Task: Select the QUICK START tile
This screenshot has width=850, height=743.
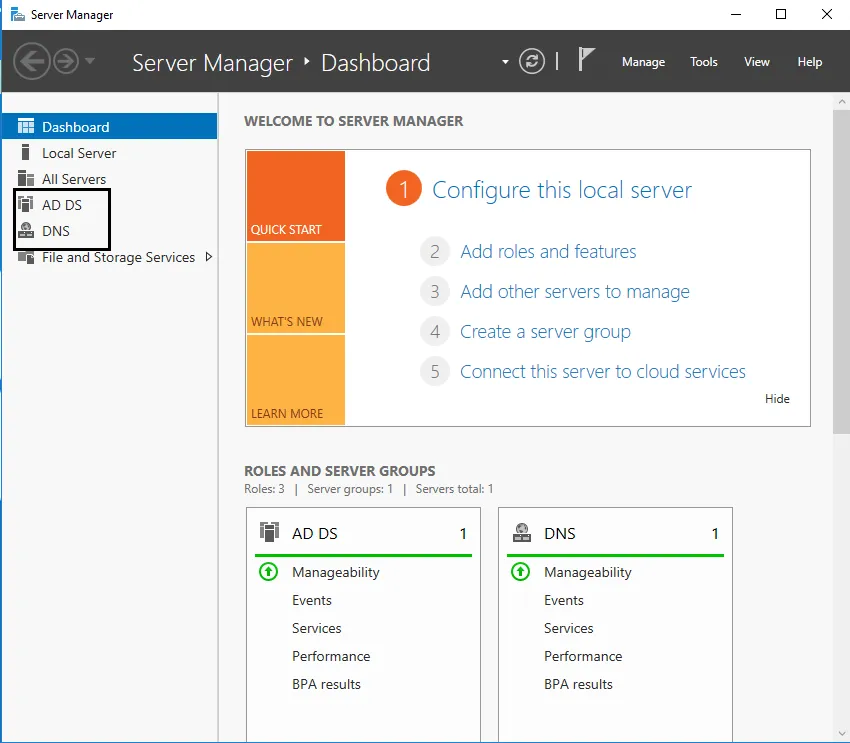Action: tap(296, 196)
